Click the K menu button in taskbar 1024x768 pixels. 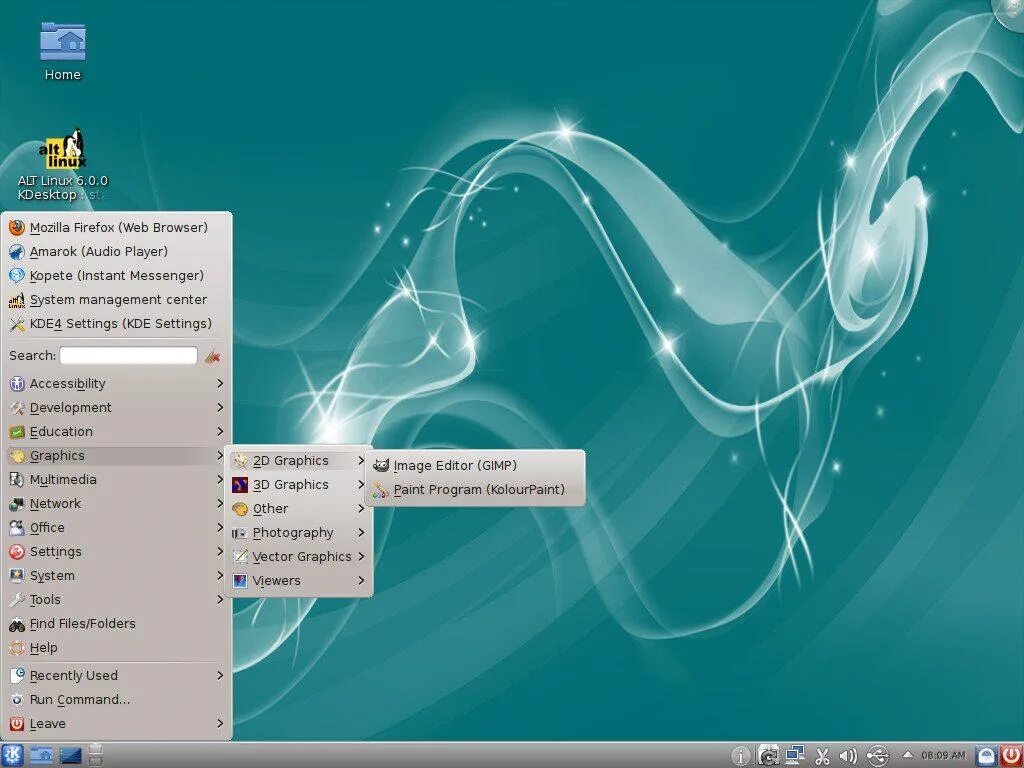tap(12, 756)
